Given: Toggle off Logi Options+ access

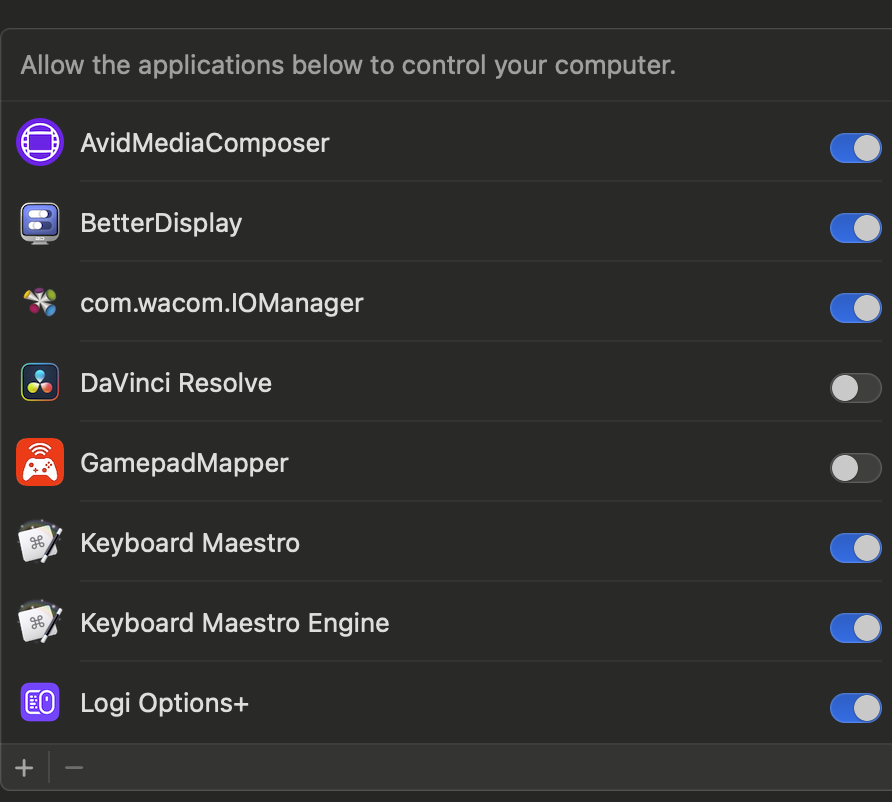Looking at the screenshot, I should coord(856,708).
